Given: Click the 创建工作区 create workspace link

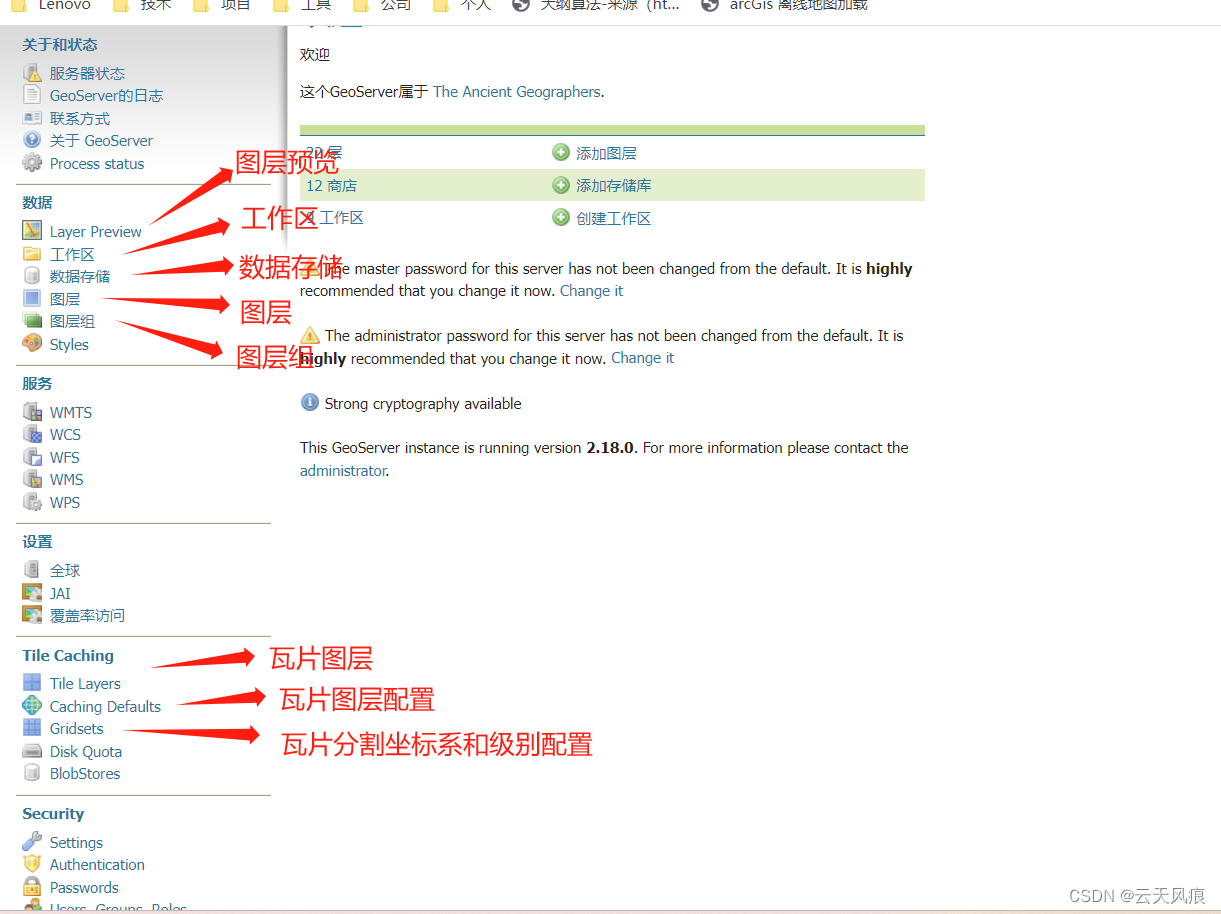Looking at the screenshot, I should point(613,218).
